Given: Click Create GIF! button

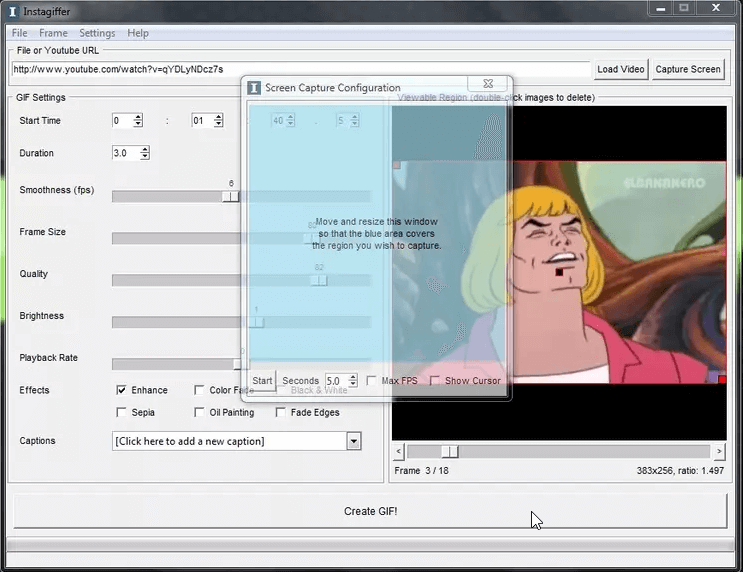Looking at the screenshot, I should click(x=371, y=511).
